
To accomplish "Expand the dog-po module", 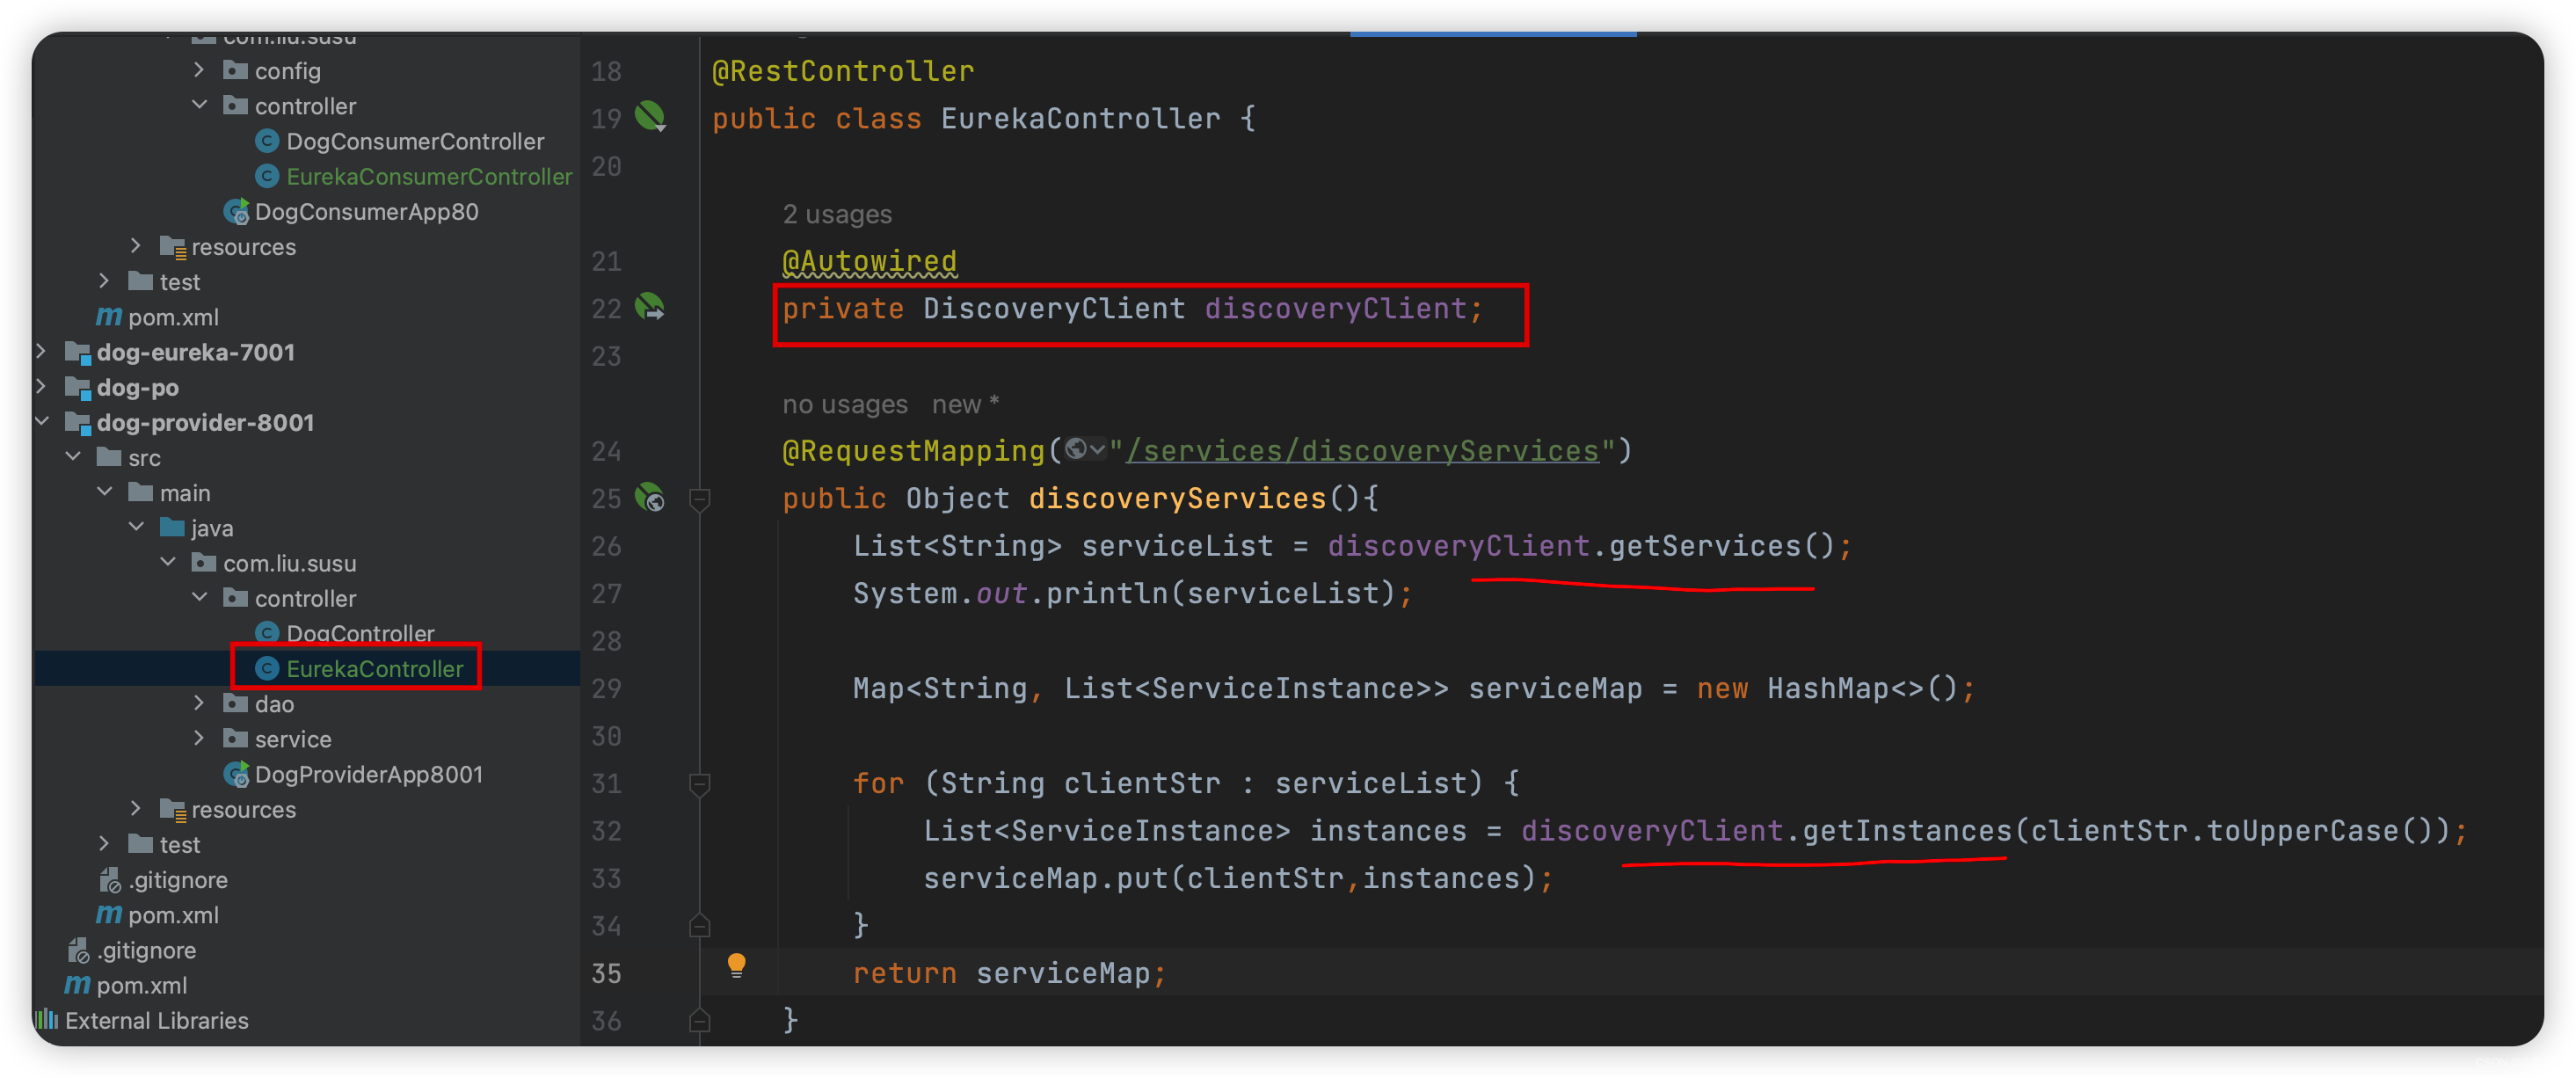I will (x=41, y=386).
